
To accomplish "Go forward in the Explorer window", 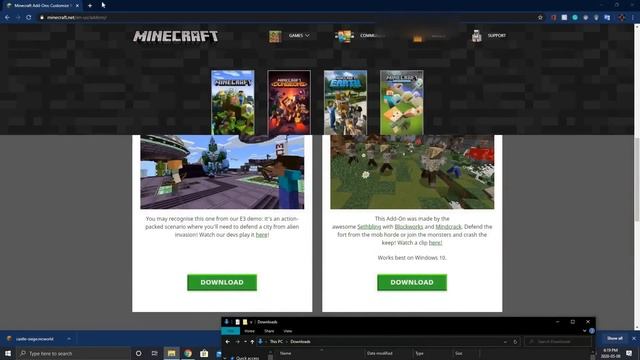I will 238,342.
